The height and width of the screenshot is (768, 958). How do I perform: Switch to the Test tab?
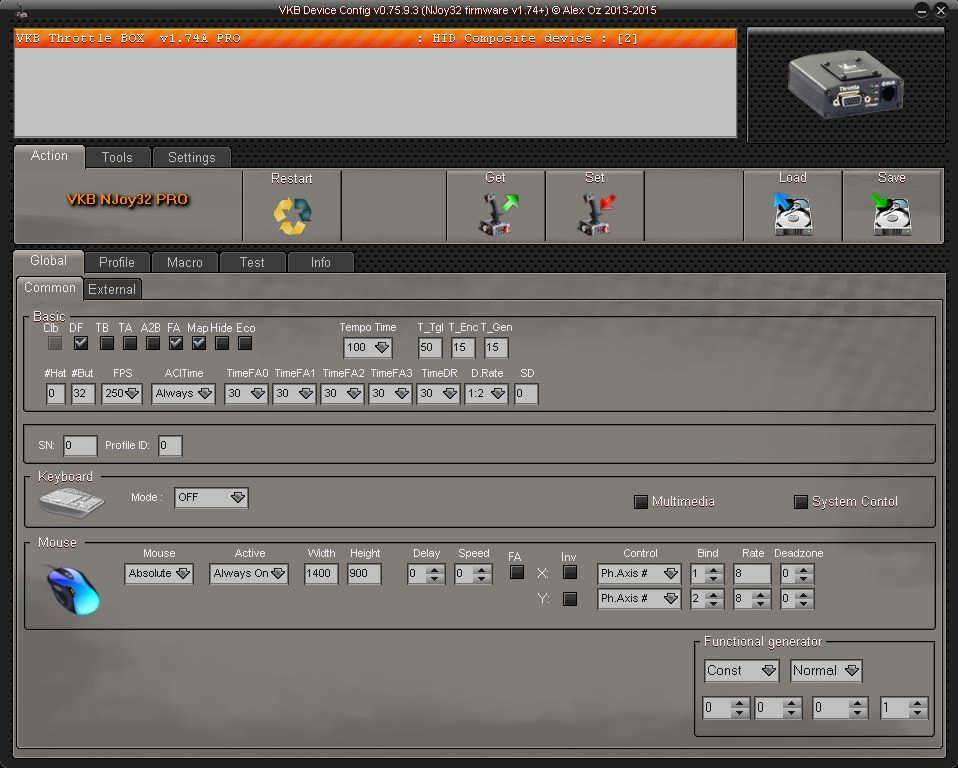coord(252,262)
